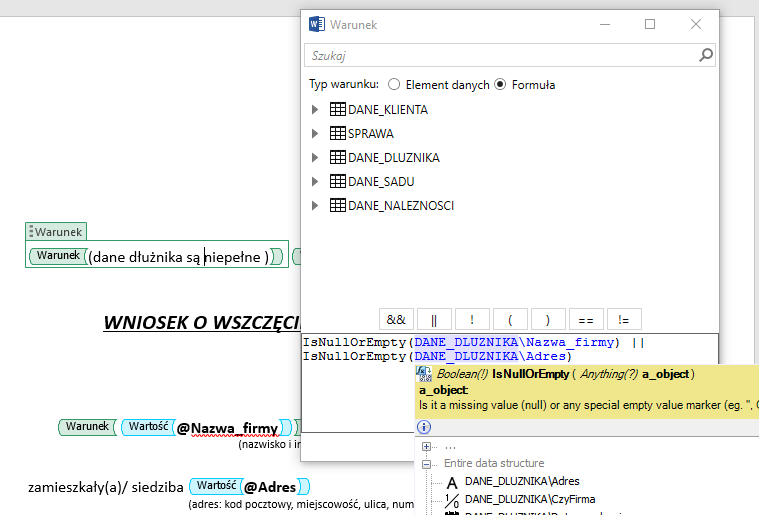Click the SPRAWA table icon
The image size is (759, 515).
point(338,133)
